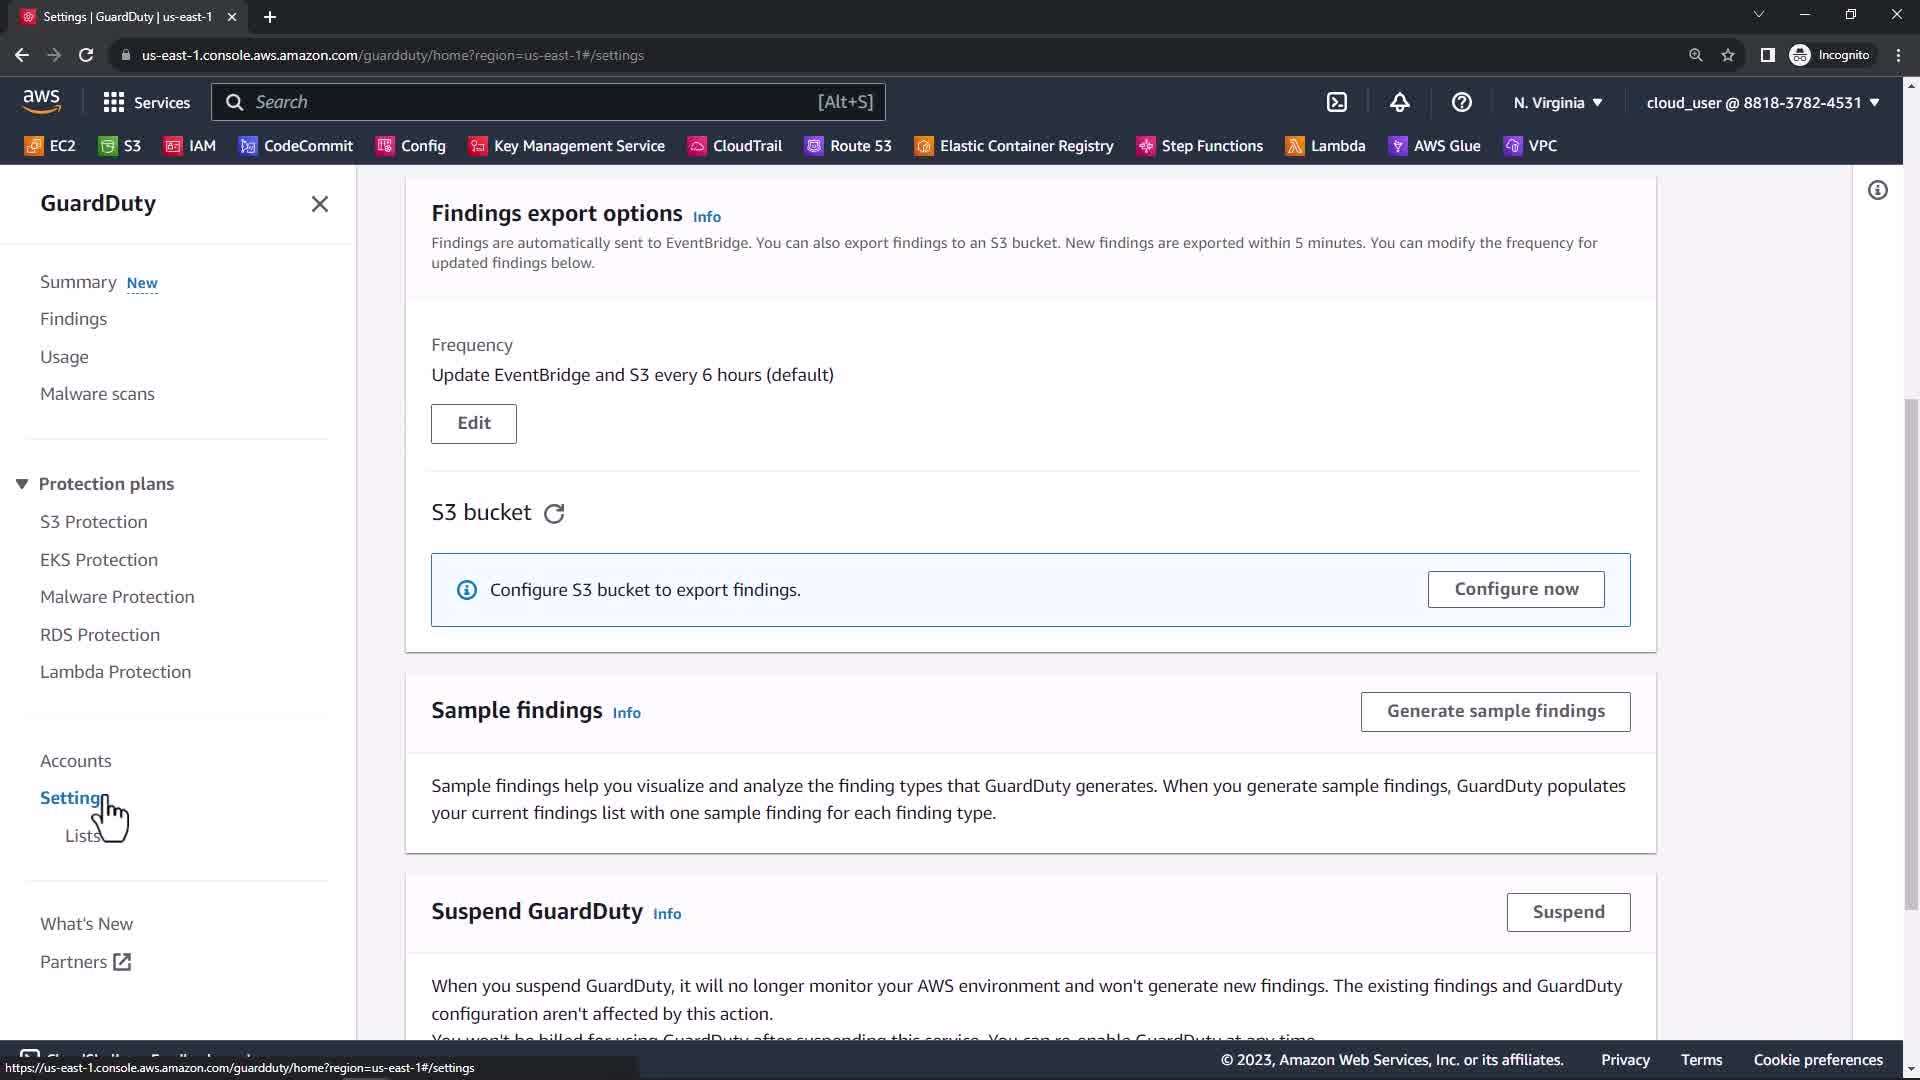
Task: Refresh the S3 bucket section
Action: pos(554,513)
